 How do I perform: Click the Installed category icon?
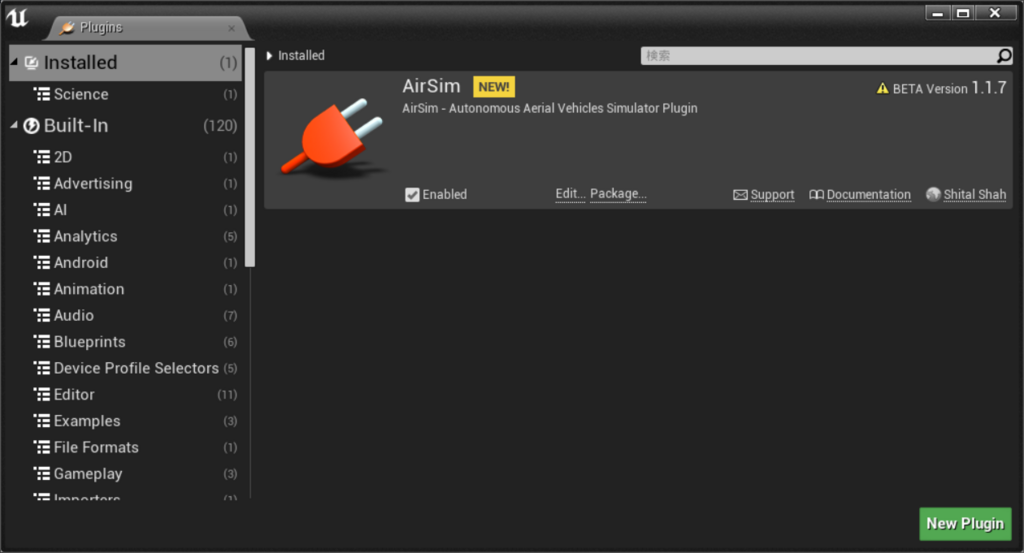coord(31,63)
